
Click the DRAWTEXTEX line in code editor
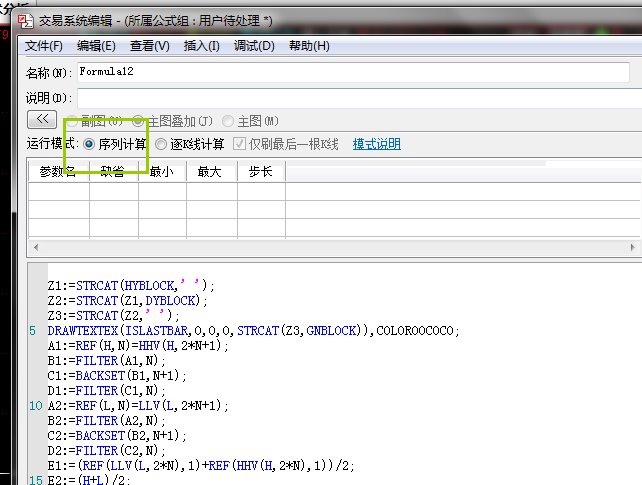tap(250, 331)
